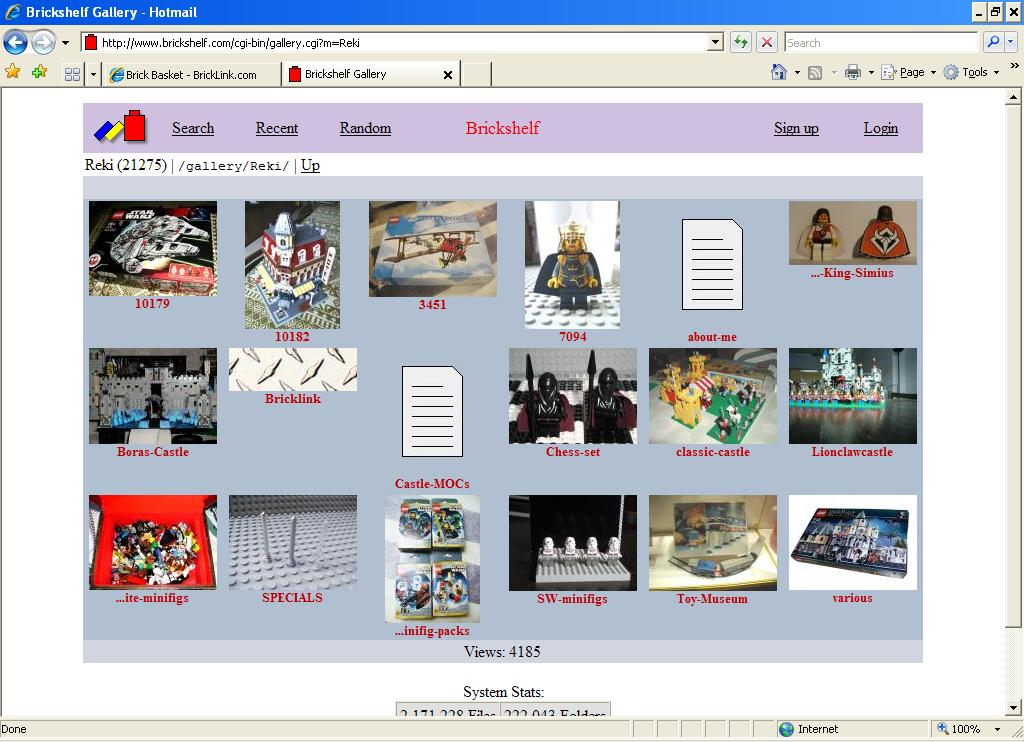The height and width of the screenshot is (742, 1024).
Task: Click the Up link beside gallery path
Action: tap(310, 165)
